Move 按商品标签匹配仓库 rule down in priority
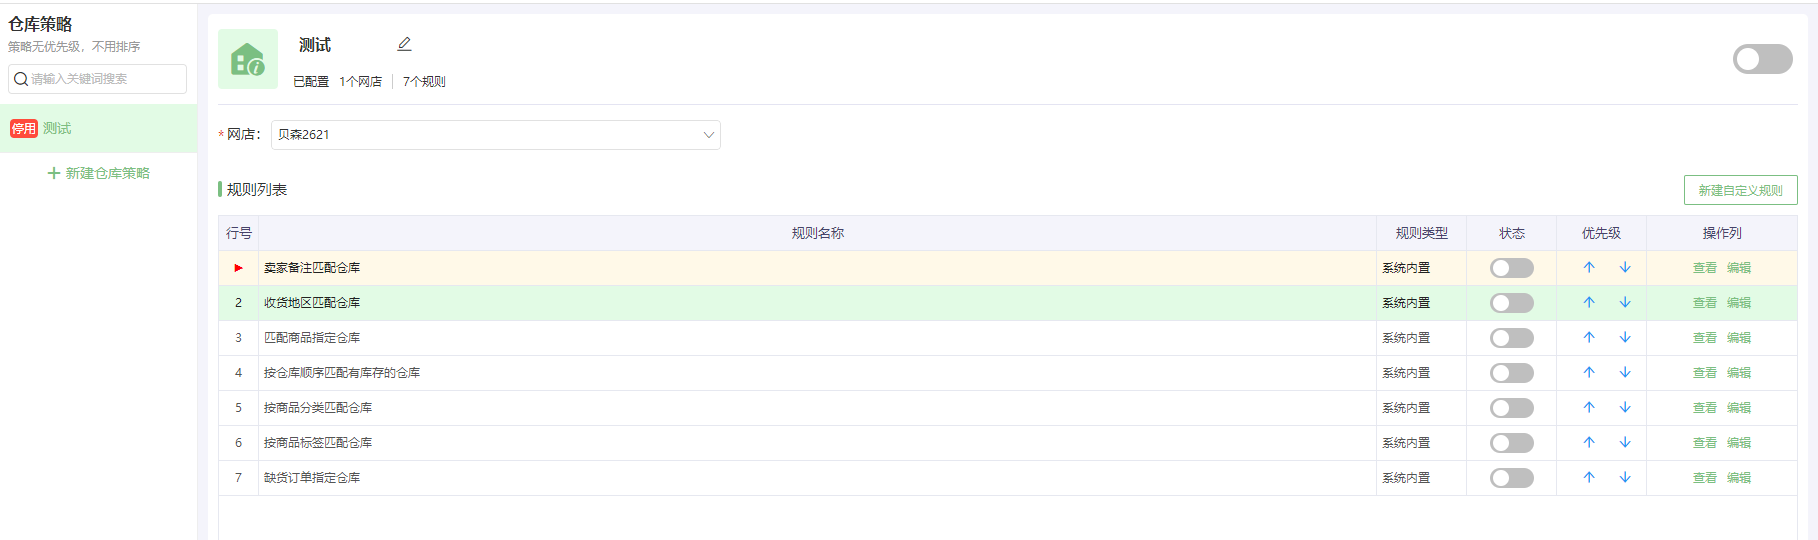This screenshot has width=1818, height=540. pyautogui.click(x=1625, y=442)
